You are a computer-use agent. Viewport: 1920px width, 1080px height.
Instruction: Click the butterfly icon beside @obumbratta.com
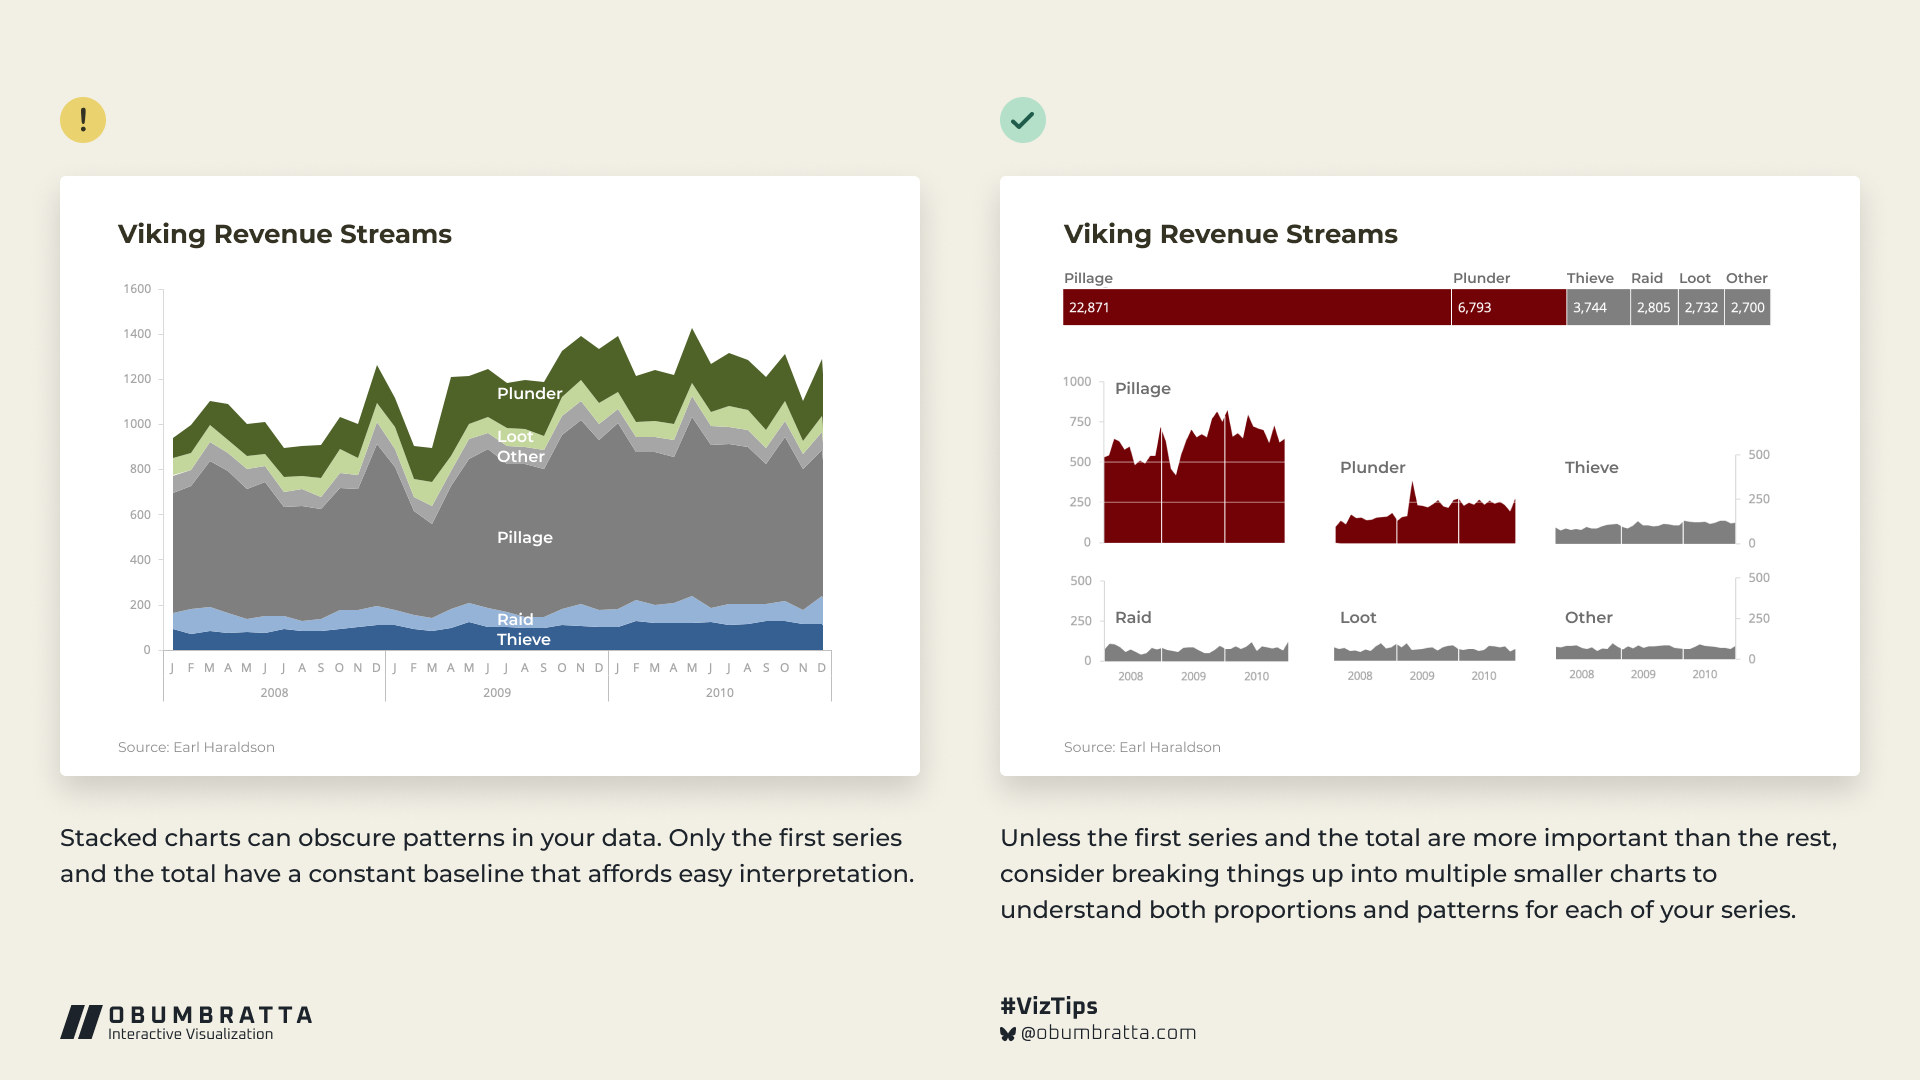(x=1008, y=1034)
